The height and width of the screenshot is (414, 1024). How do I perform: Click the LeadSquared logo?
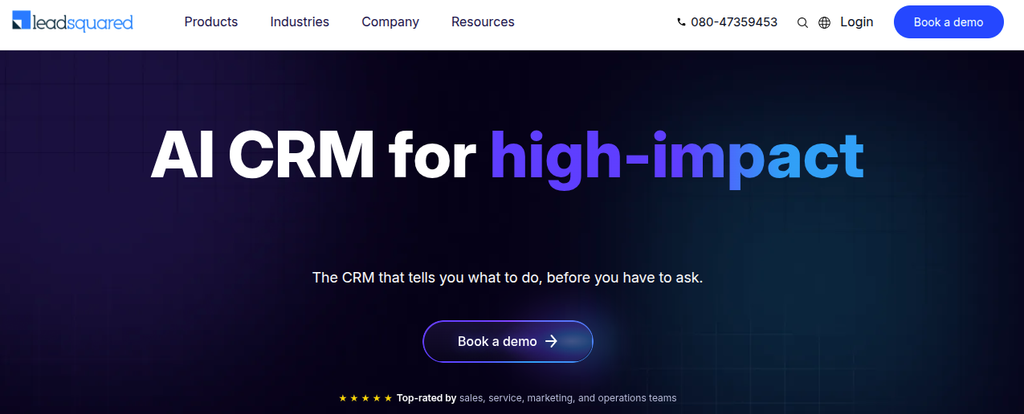pos(72,22)
